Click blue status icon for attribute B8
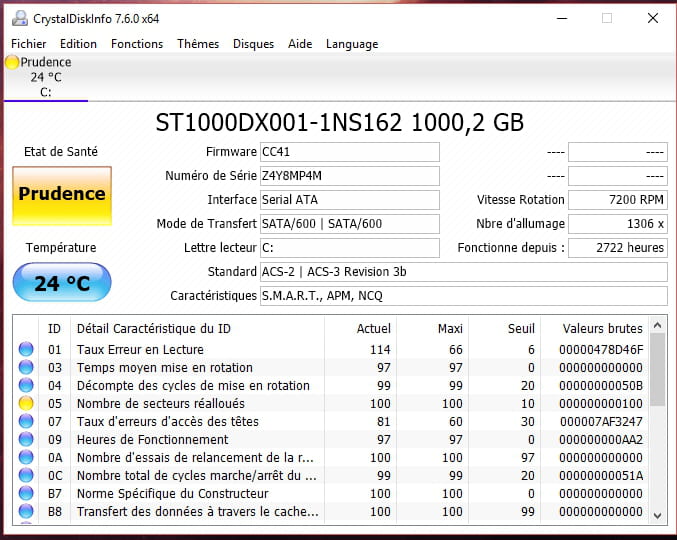 click(x=26, y=512)
